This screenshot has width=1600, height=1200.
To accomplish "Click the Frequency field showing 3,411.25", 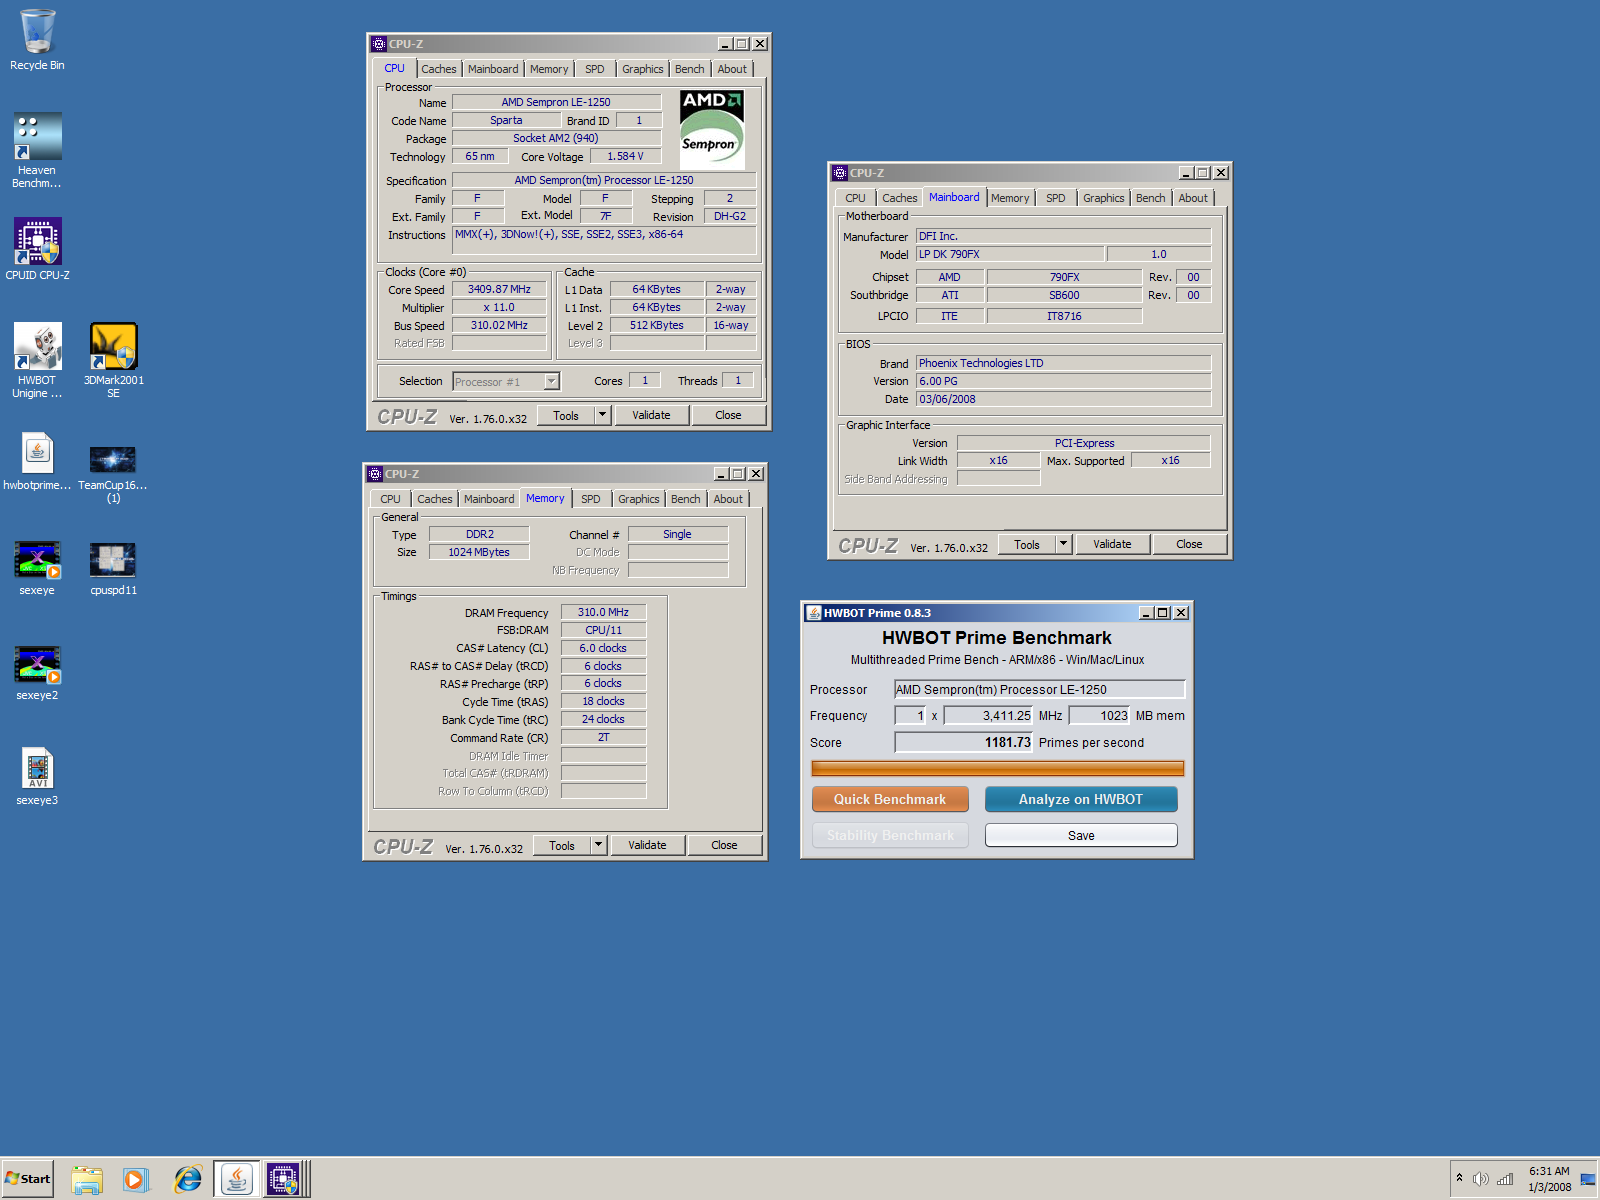I will pos(989,715).
